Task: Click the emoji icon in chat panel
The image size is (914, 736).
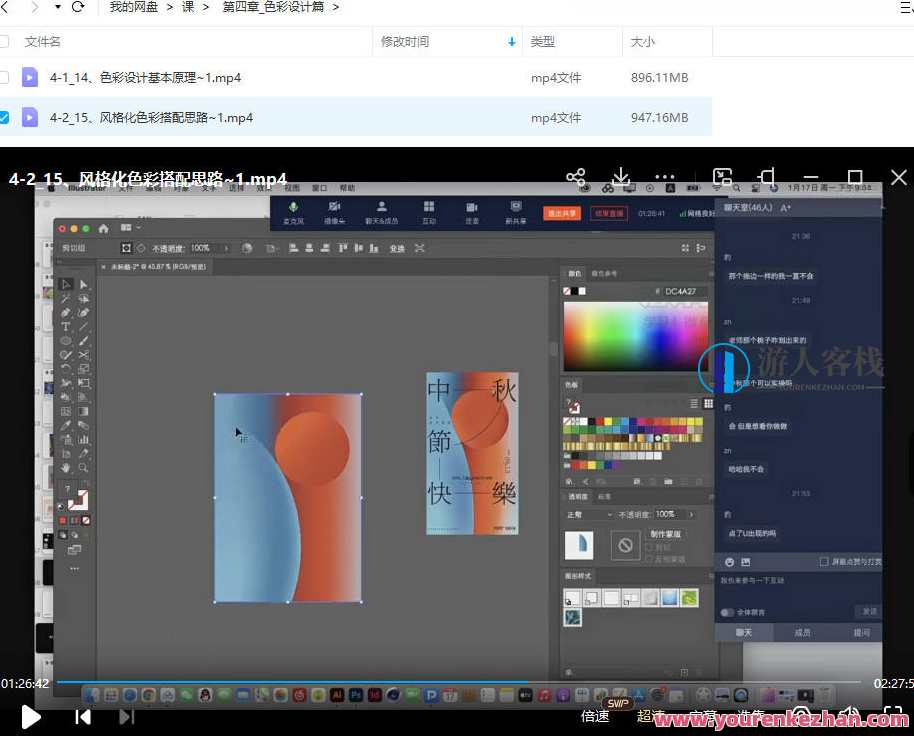Action: point(729,562)
